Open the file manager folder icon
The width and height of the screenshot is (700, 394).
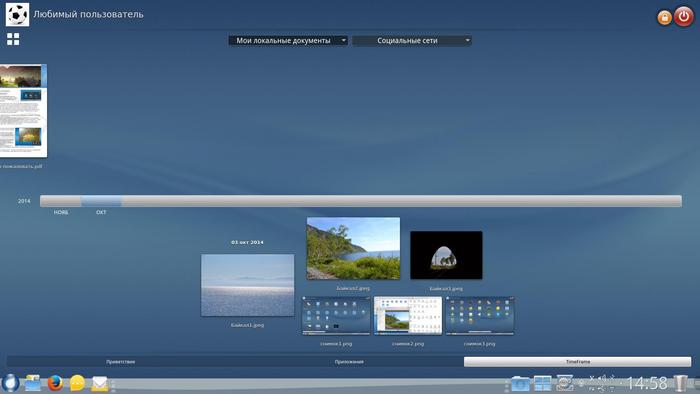(x=33, y=383)
